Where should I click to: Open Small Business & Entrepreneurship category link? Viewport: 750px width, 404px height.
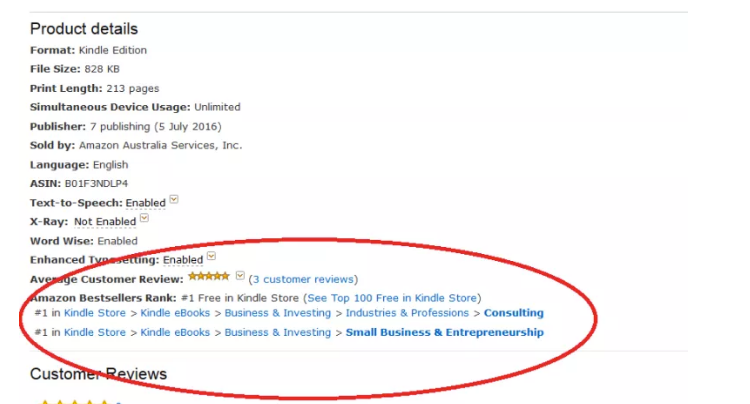[445, 332]
